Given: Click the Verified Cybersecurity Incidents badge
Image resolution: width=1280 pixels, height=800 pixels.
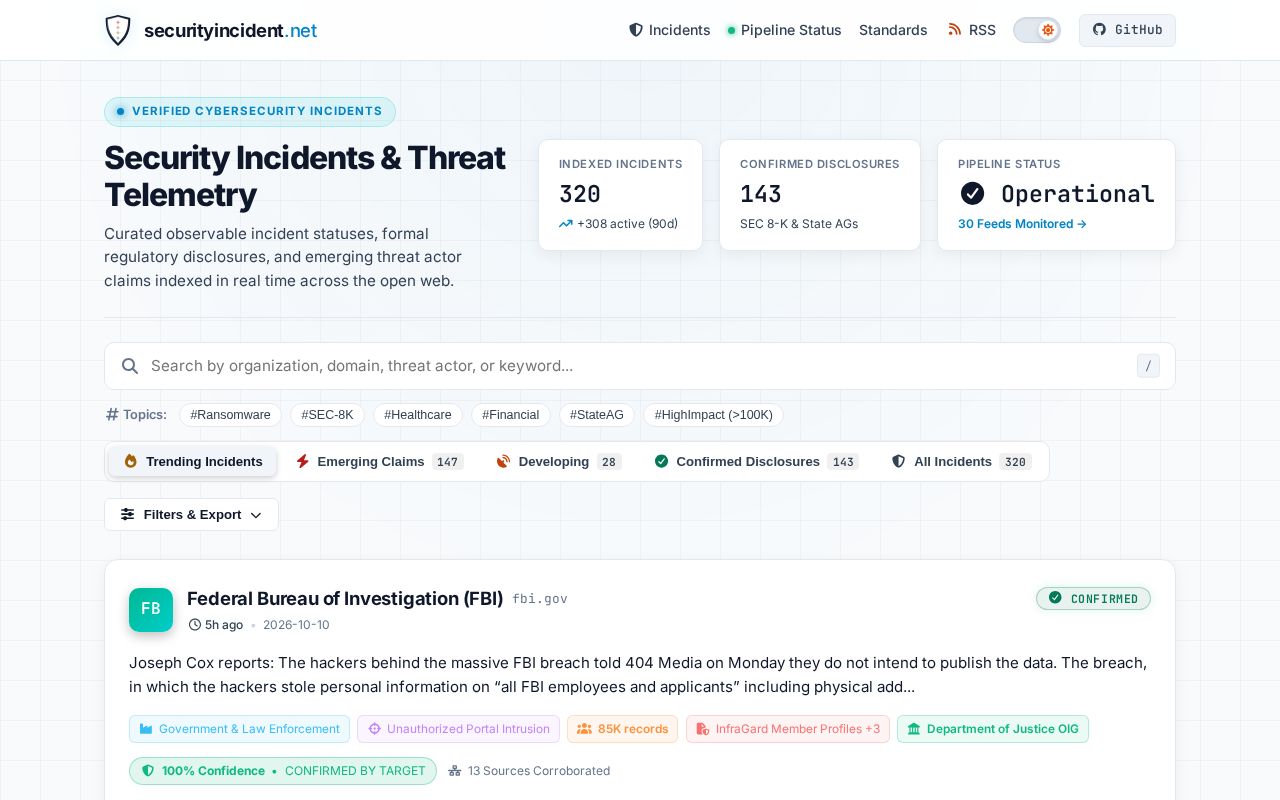Looking at the screenshot, I should coord(250,111).
